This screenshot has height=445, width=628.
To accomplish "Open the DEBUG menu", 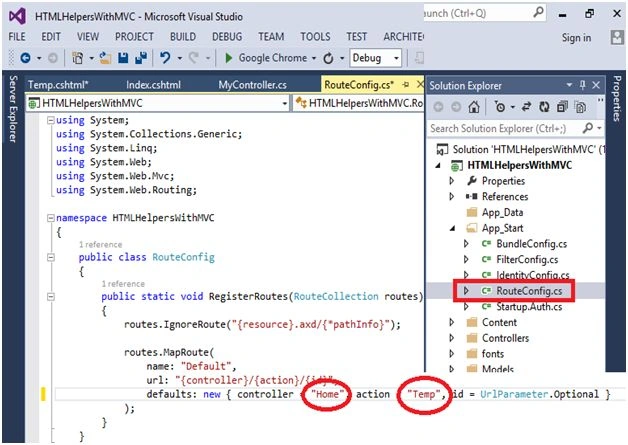I will pyautogui.click(x=227, y=37).
